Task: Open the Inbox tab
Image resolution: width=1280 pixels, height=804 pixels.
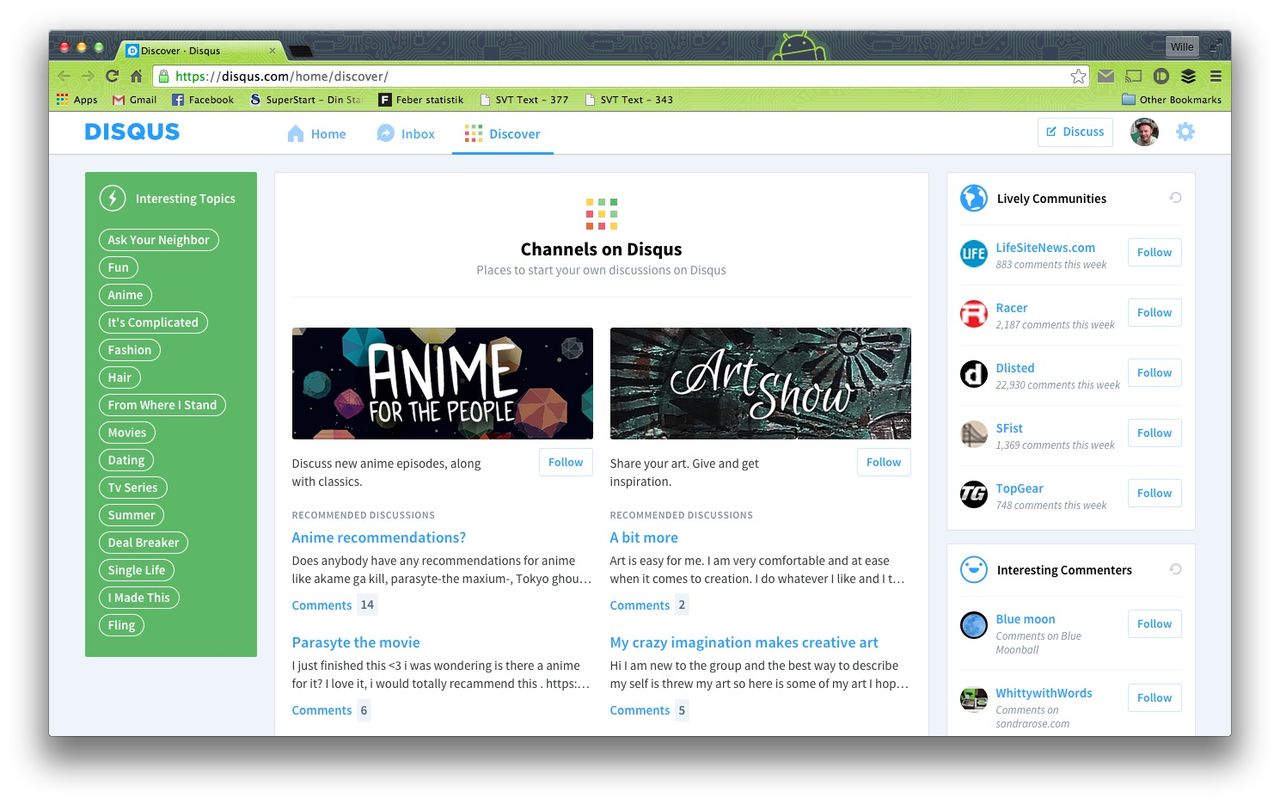Action: click(x=405, y=134)
